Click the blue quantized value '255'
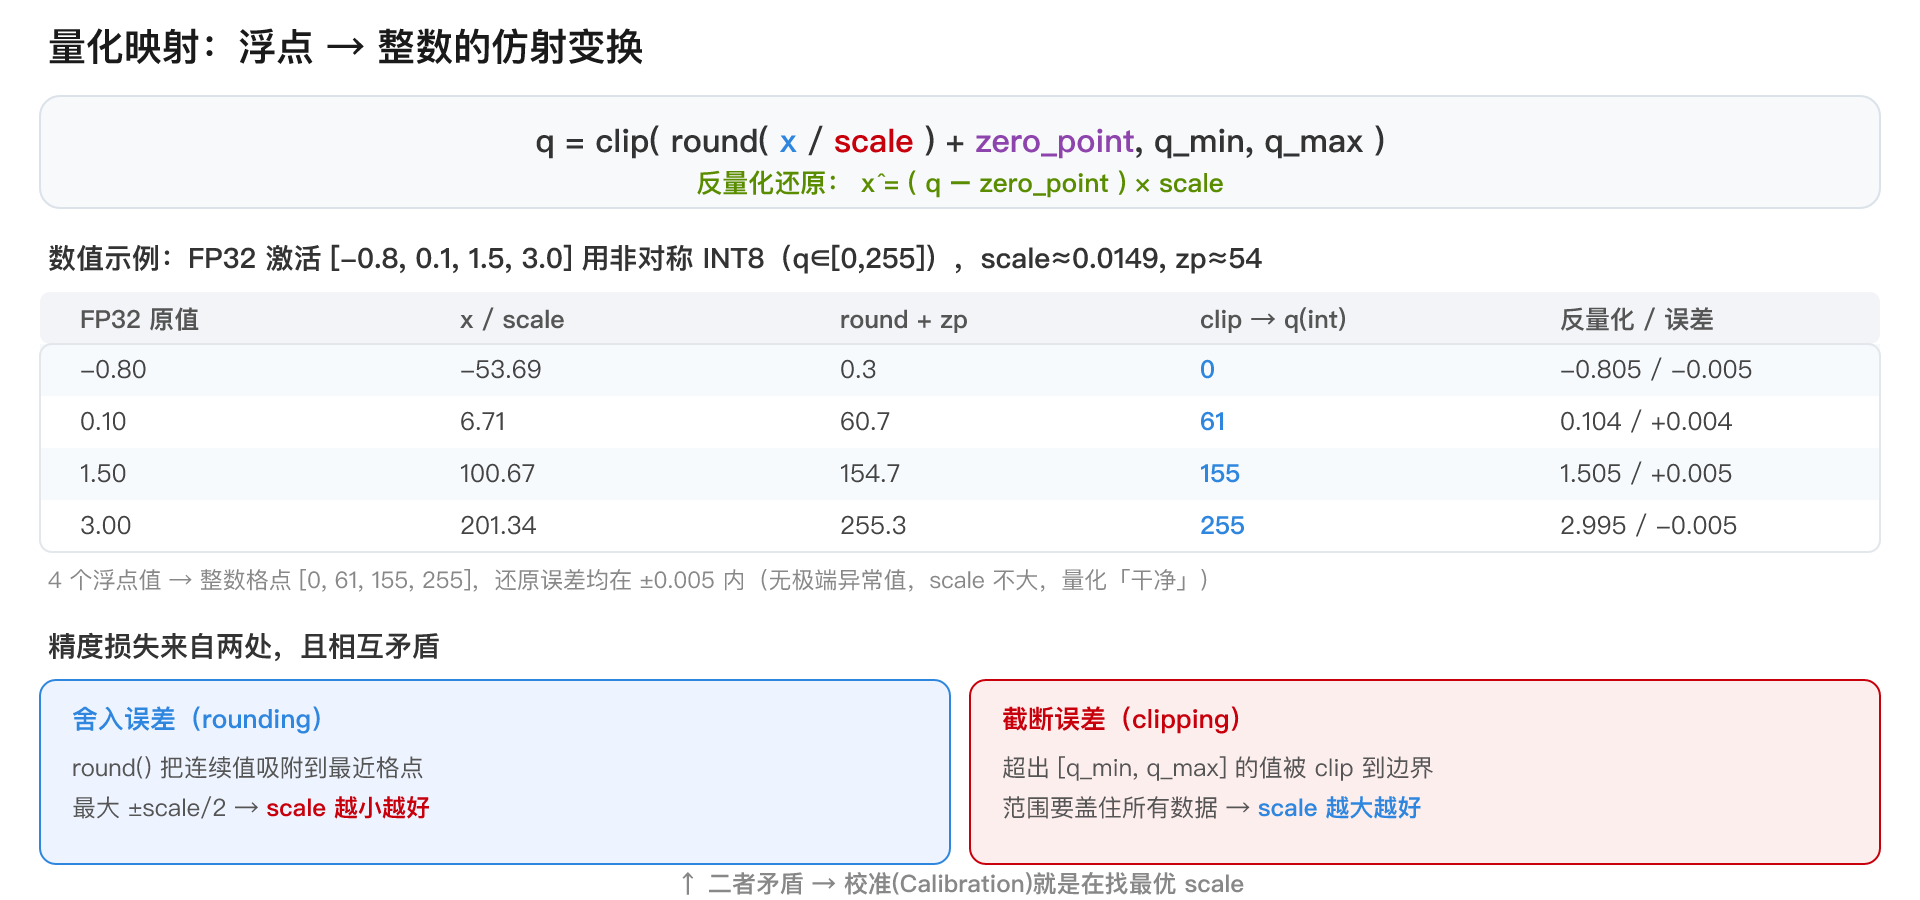The image size is (1920, 900). pos(1222,526)
